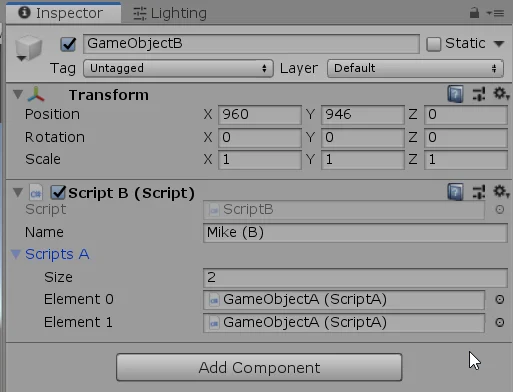Edit the Scripts A Size field
This screenshot has width=513, height=392.
[x=355, y=278]
